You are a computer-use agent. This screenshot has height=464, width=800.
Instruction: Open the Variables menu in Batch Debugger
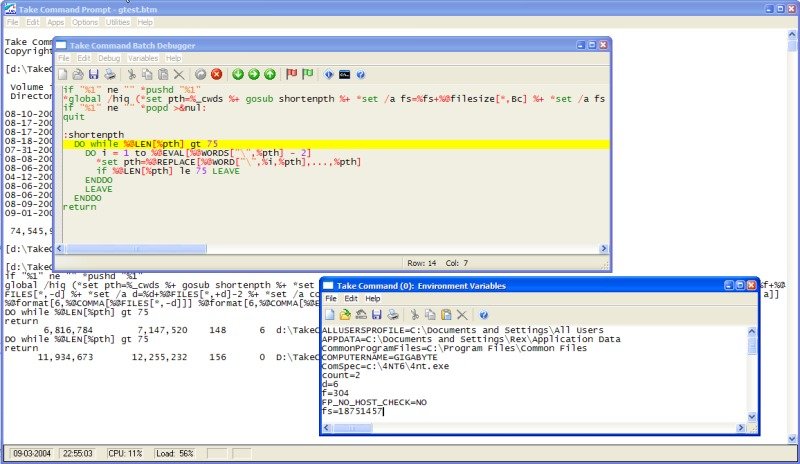coord(143,58)
